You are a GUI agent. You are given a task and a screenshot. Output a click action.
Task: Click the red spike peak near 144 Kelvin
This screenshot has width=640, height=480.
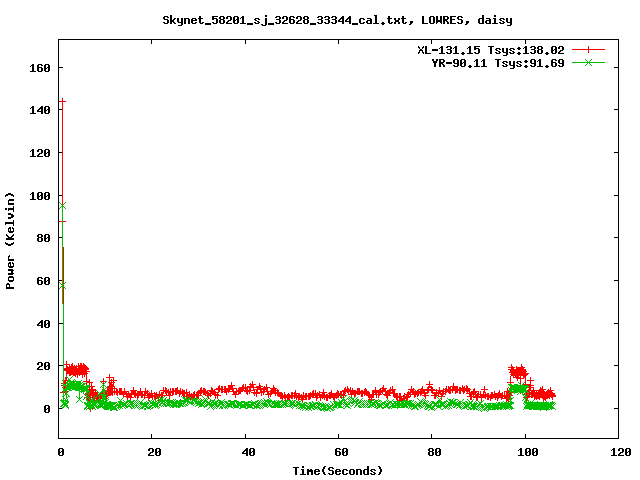click(62, 101)
